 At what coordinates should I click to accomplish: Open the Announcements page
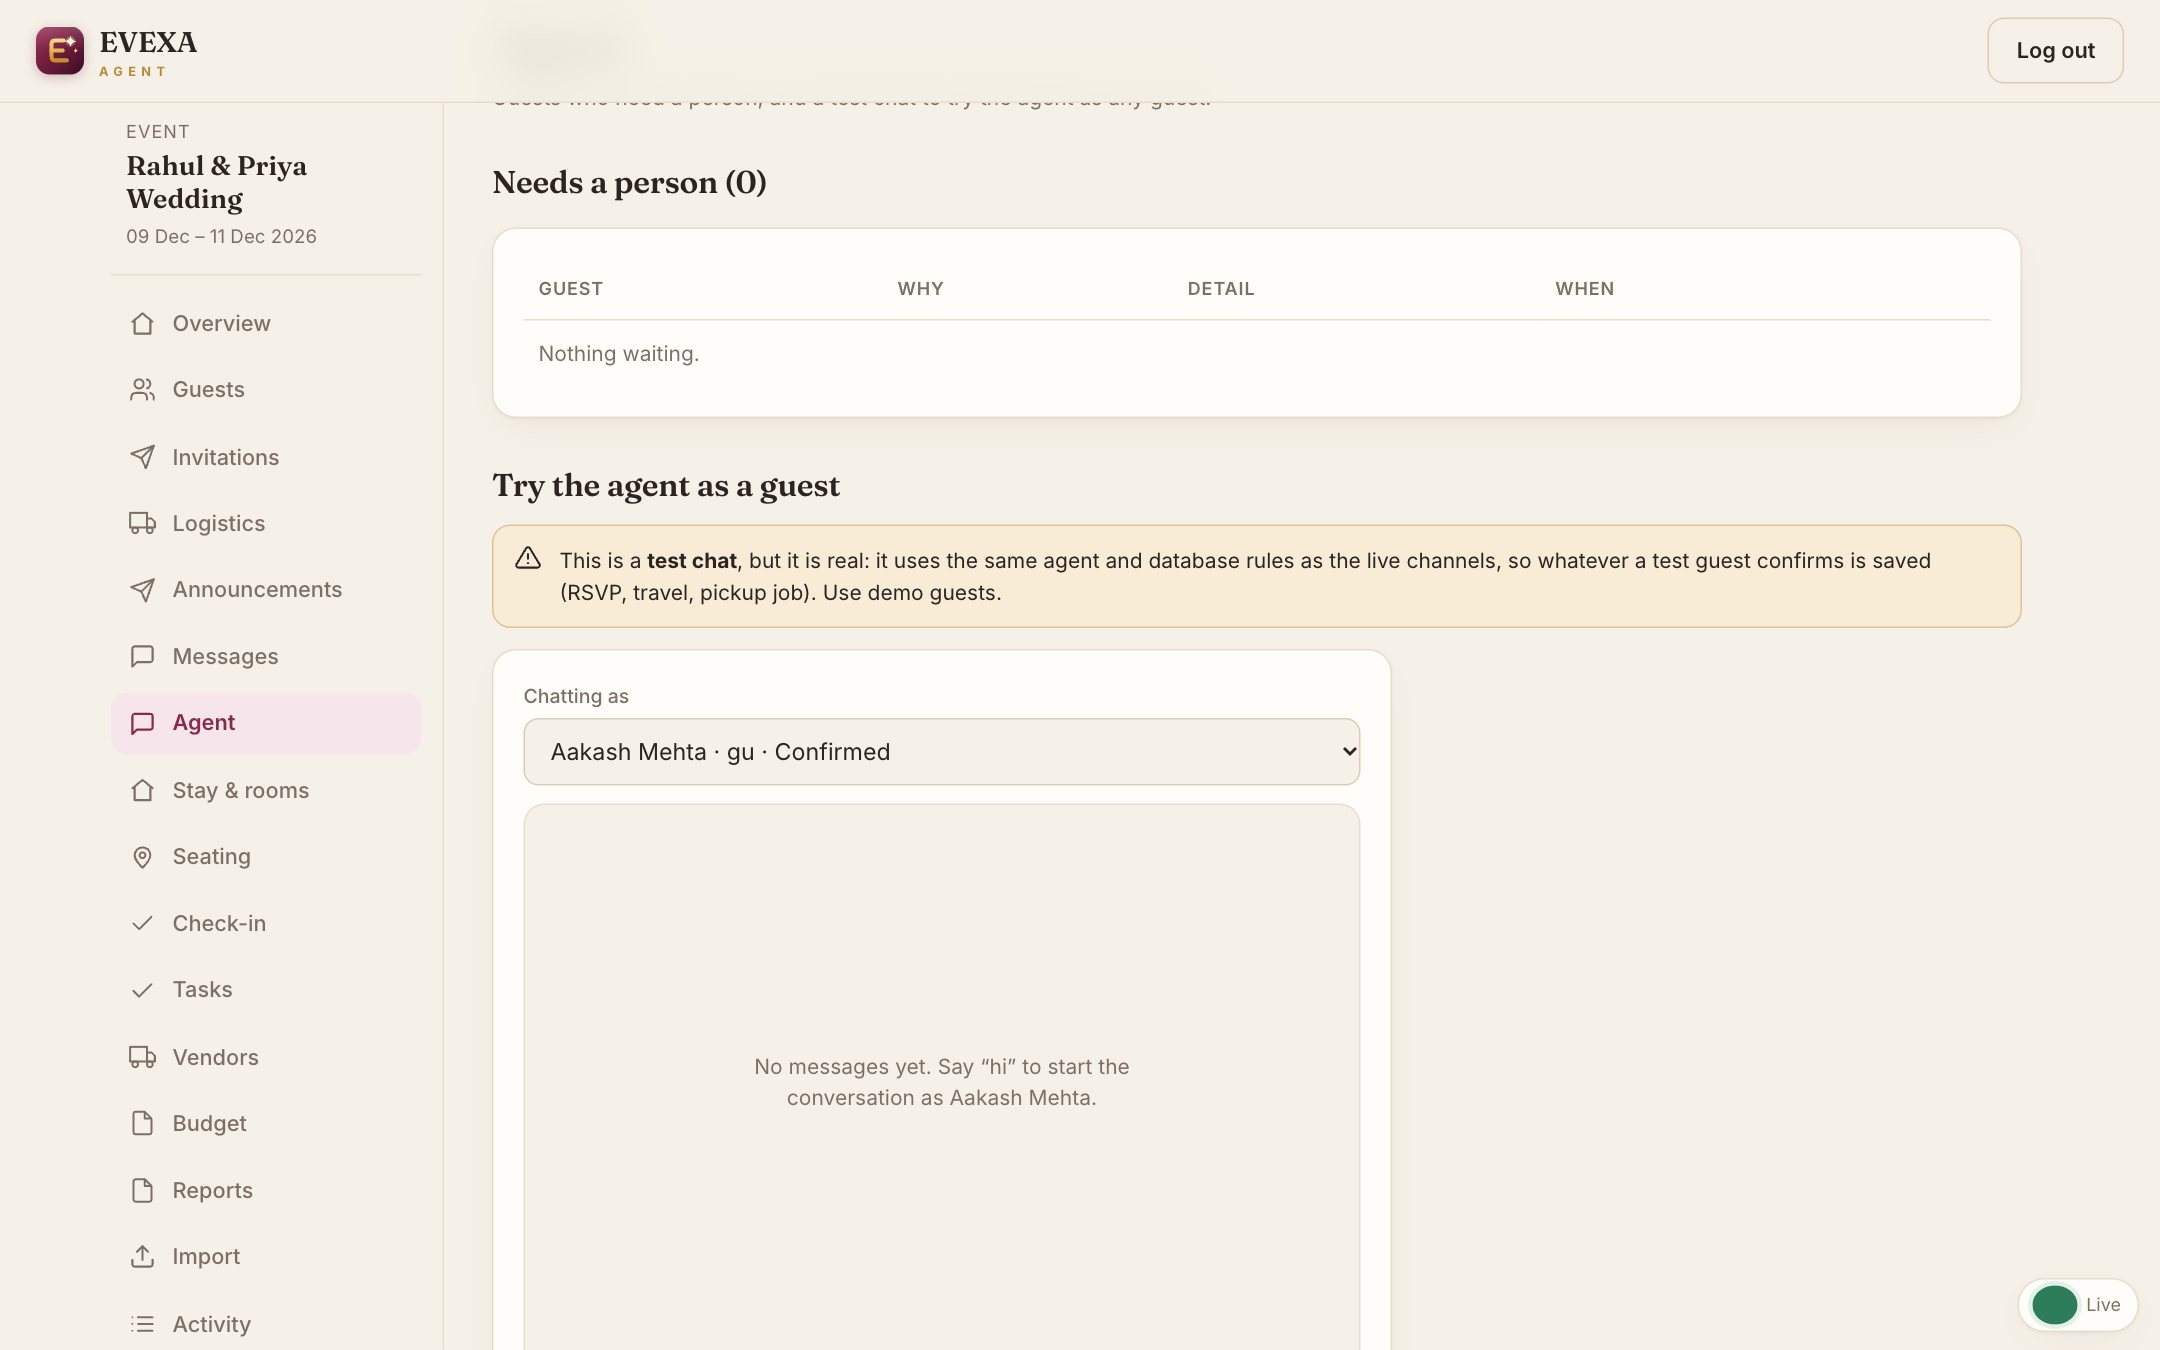click(257, 590)
